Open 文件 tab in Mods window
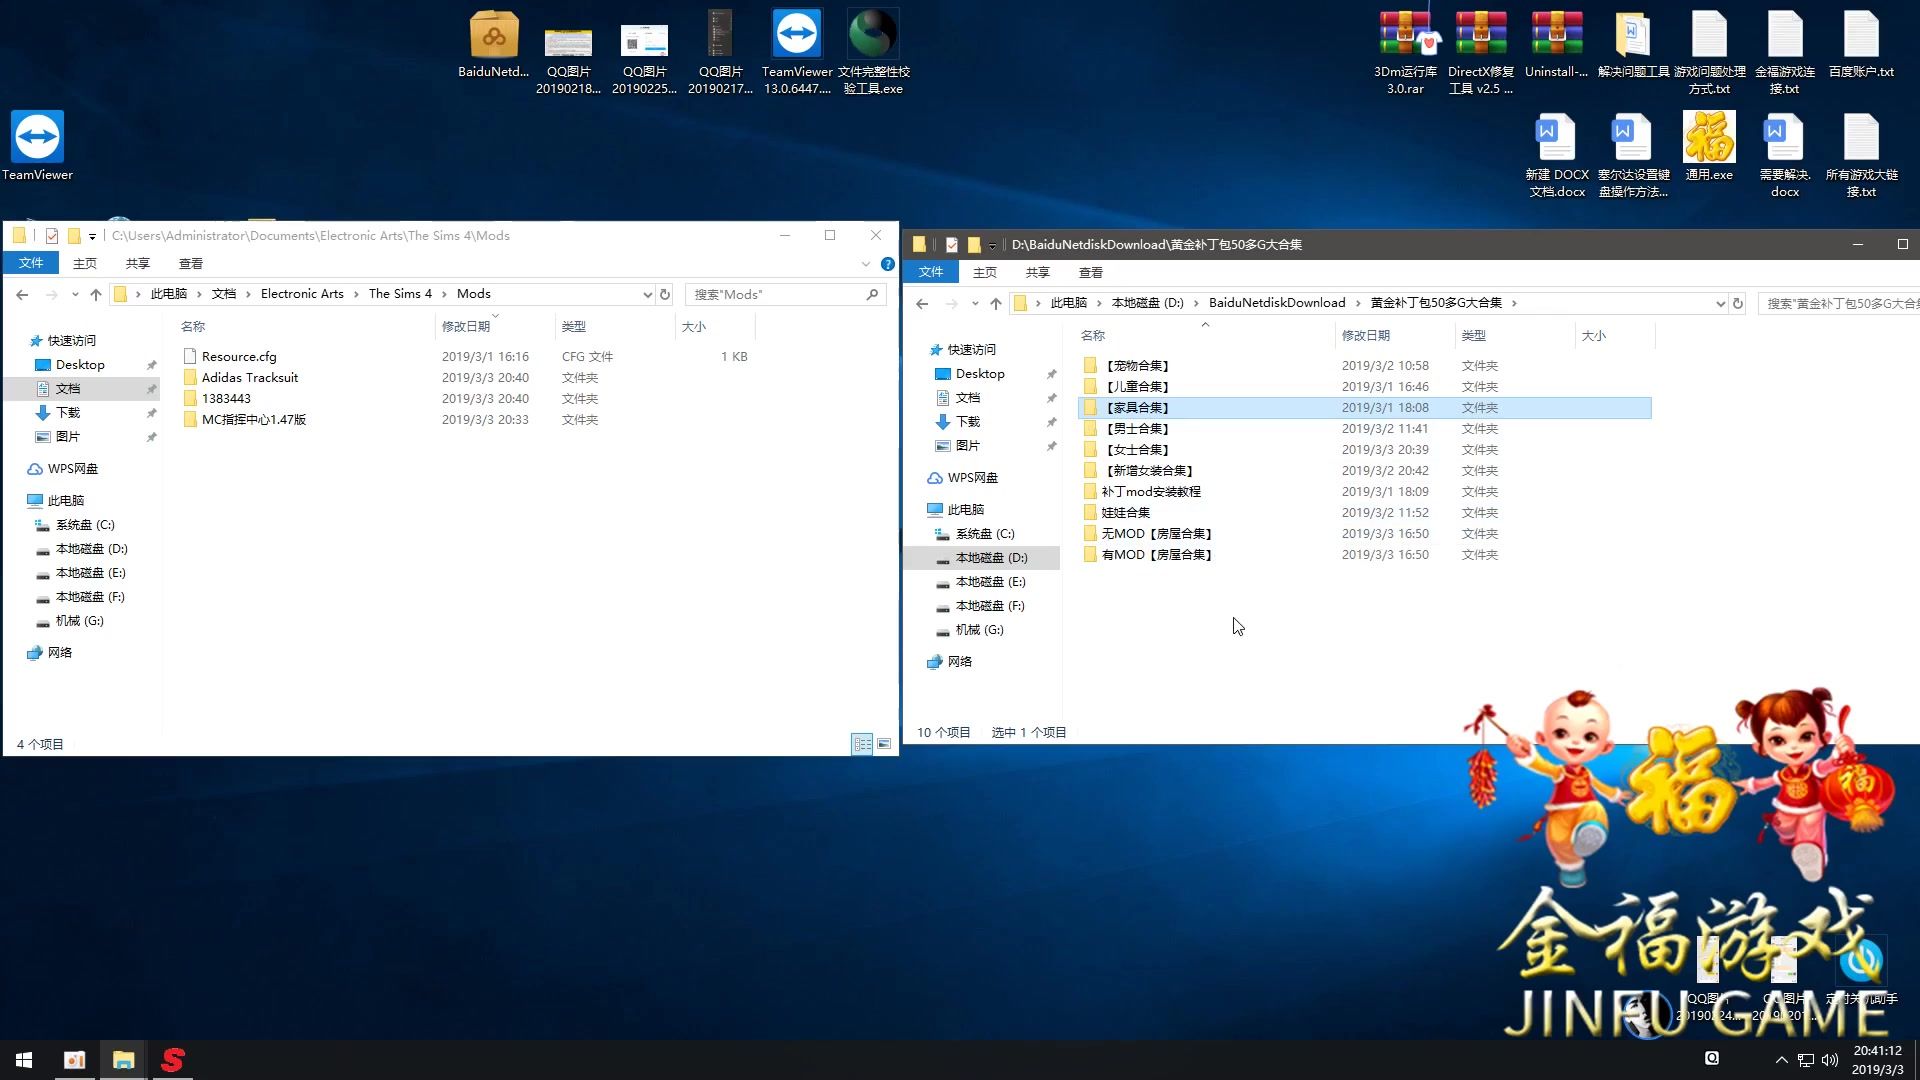 [x=31, y=263]
